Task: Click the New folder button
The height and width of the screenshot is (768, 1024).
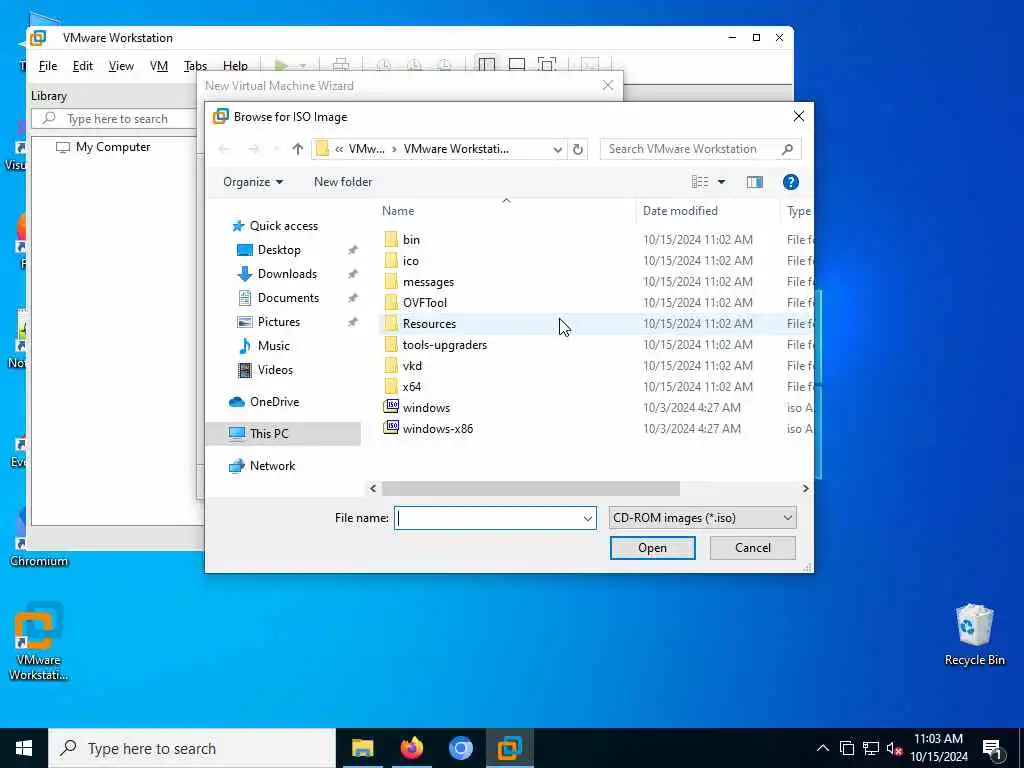Action: click(x=343, y=182)
